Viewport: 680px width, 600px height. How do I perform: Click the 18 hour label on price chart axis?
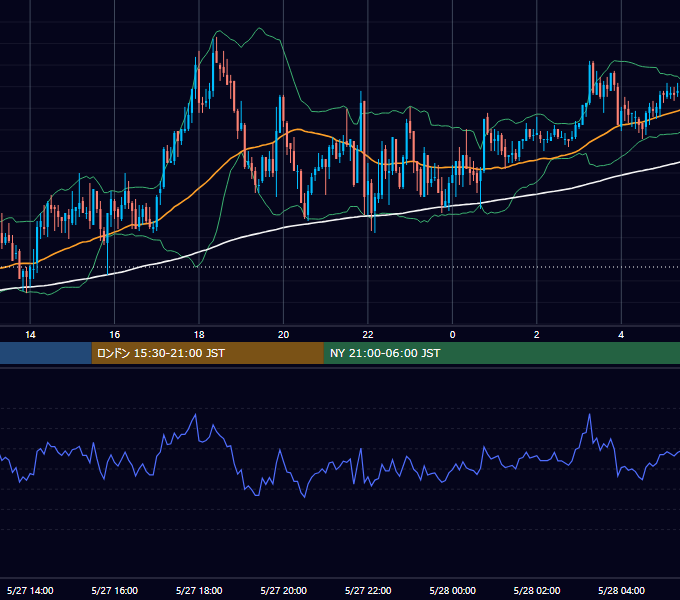click(199, 335)
